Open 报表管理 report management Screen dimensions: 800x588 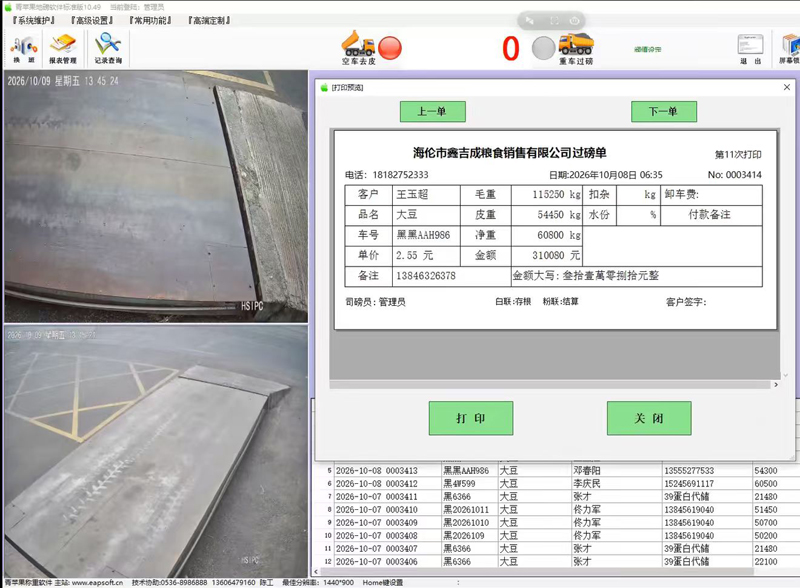point(63,49)
